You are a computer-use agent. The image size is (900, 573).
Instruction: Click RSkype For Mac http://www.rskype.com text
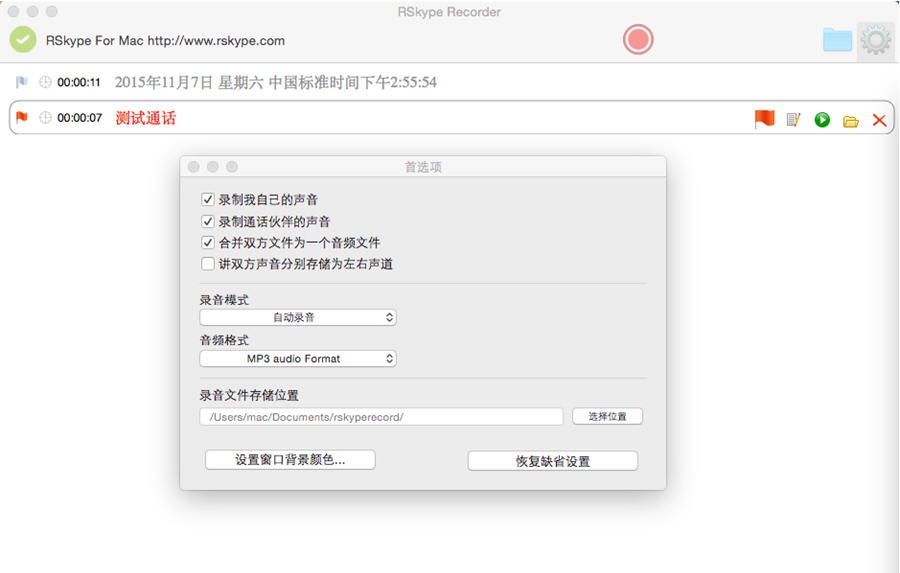click(165, 41)
